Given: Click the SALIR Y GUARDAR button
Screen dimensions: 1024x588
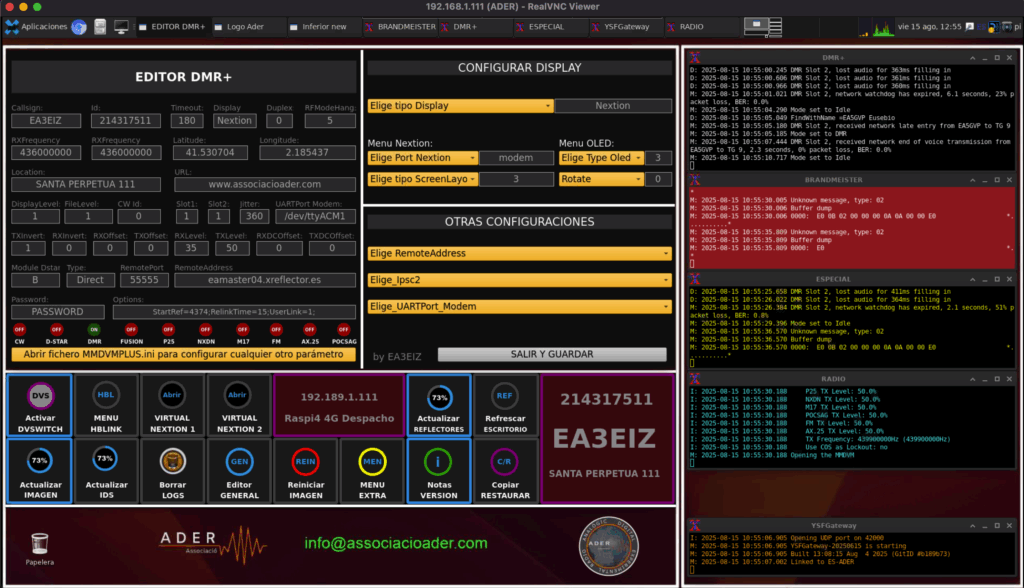Looking at the screenshot, I should (x=552, y=354).
